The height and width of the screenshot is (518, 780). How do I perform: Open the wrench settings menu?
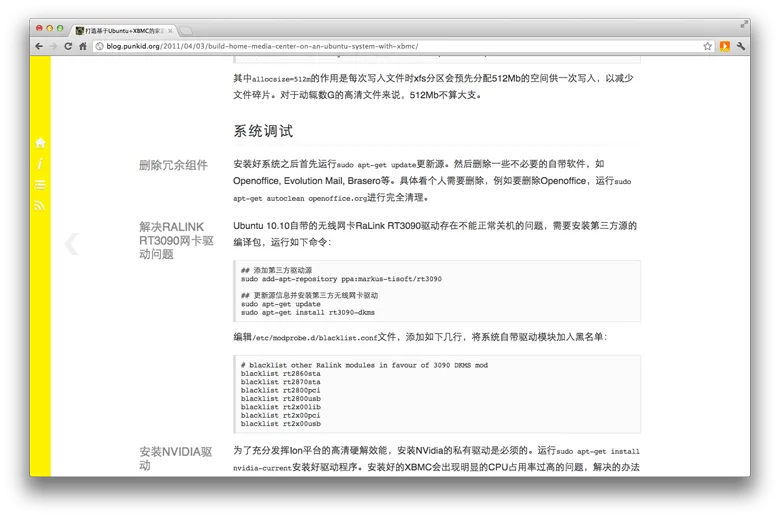tap(741, 46)
